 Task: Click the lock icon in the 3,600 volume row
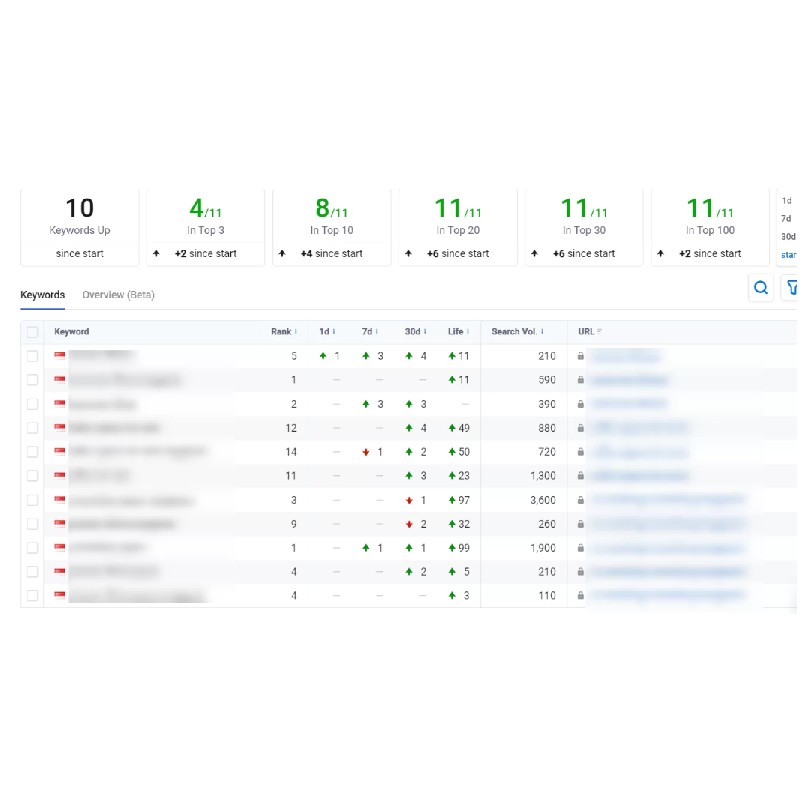pos(580,500)
